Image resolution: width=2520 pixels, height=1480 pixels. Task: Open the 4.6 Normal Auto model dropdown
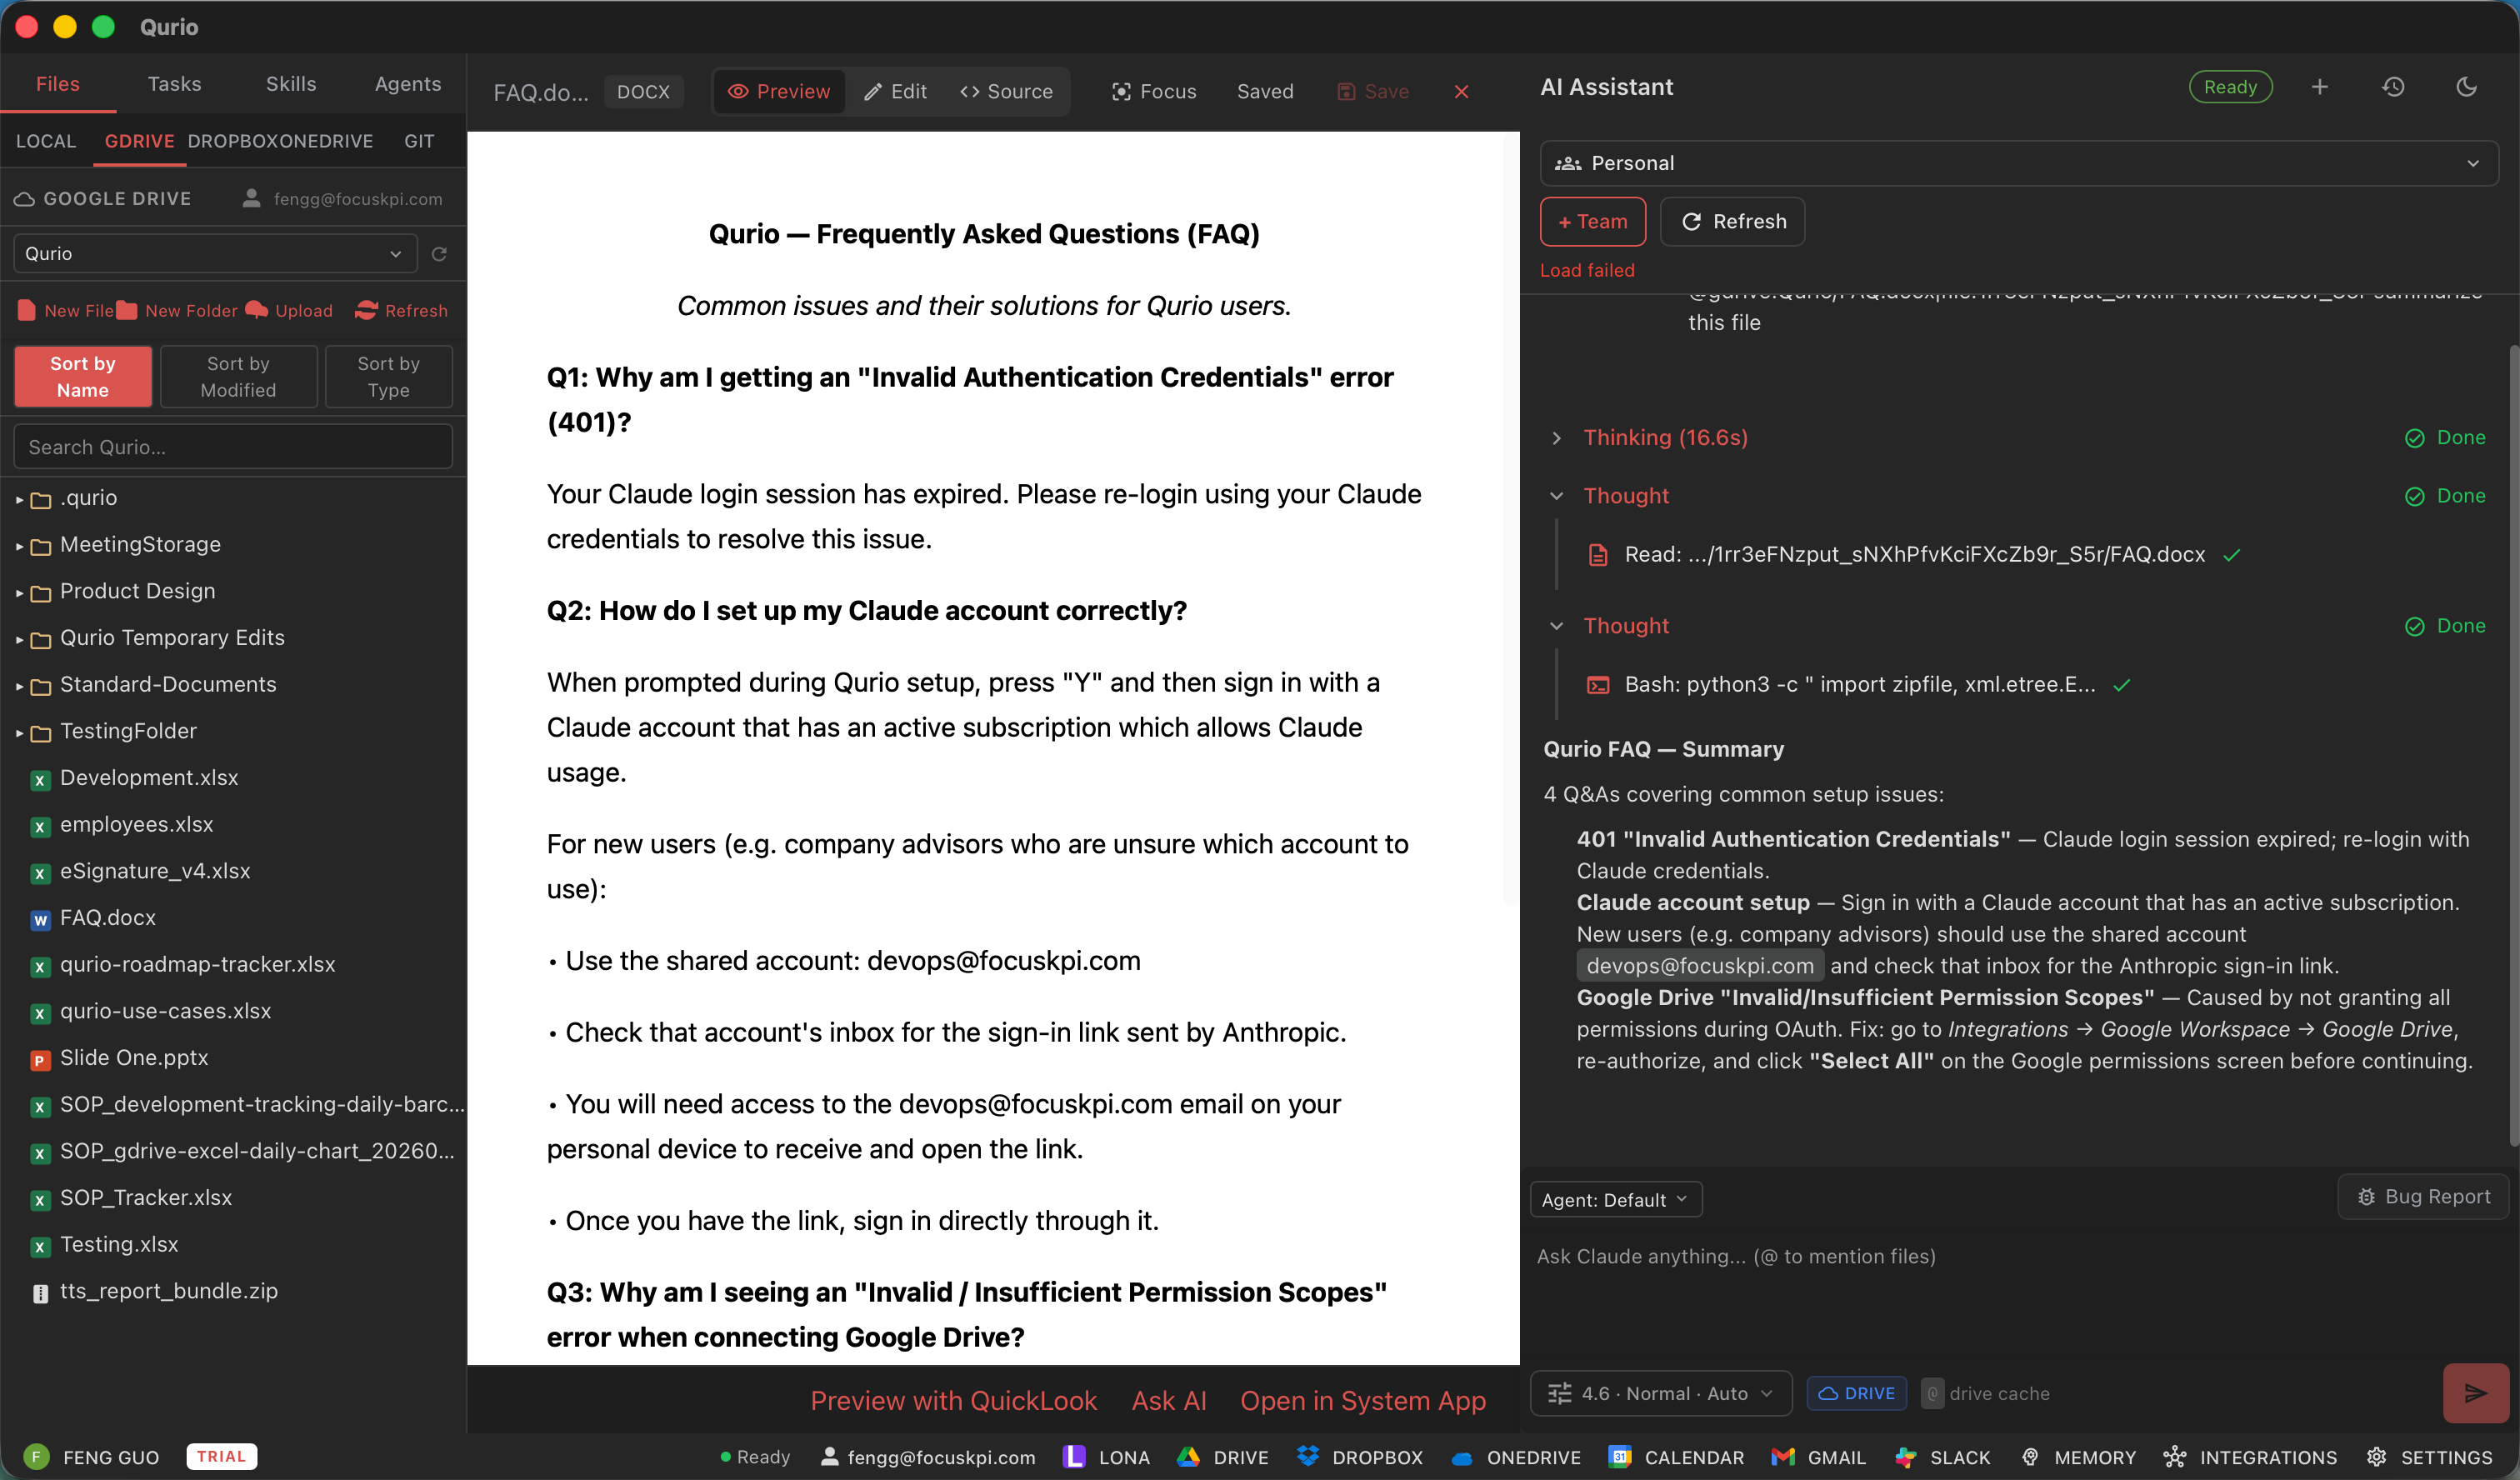pos(1661,1393)
